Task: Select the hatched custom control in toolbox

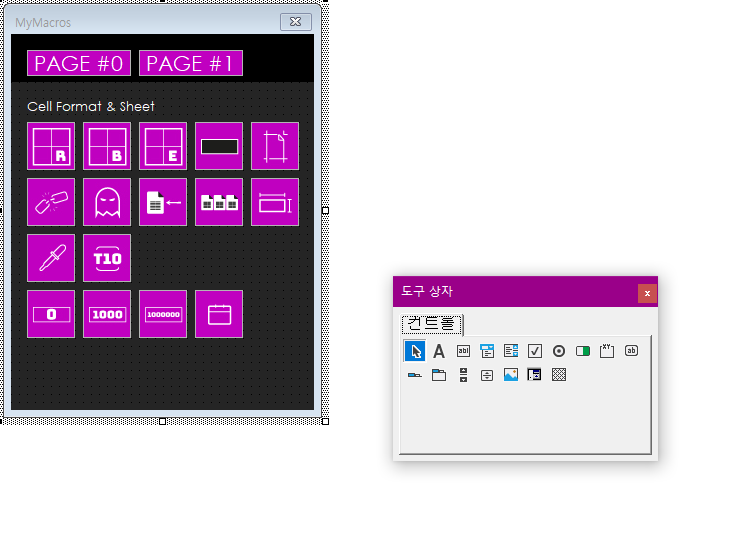Action: (559, 375)
